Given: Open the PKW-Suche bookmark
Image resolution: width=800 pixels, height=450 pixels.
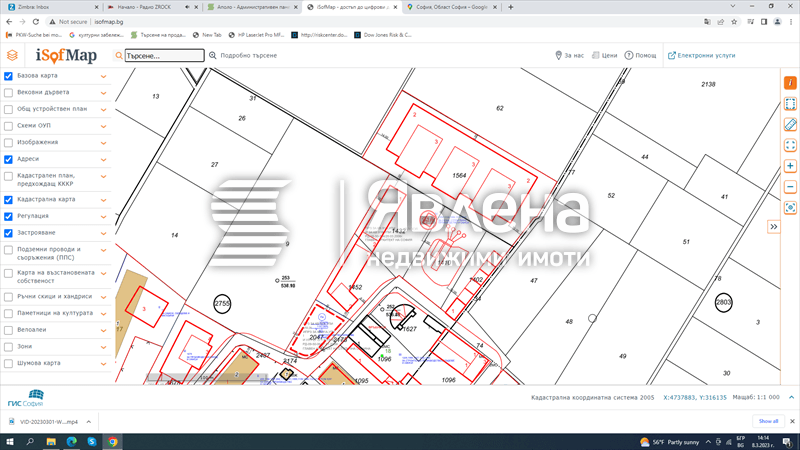Looking at the screenshot, I should 34,35.
